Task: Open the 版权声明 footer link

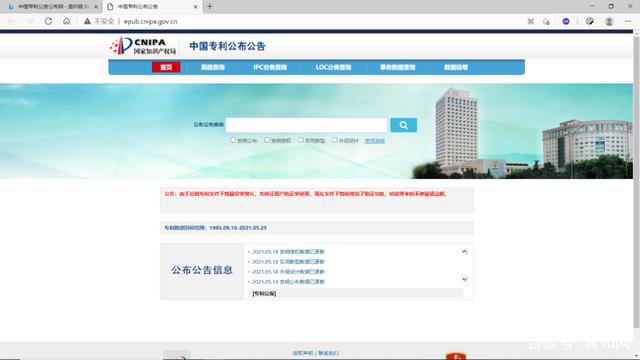Action: tap(302, 353)
